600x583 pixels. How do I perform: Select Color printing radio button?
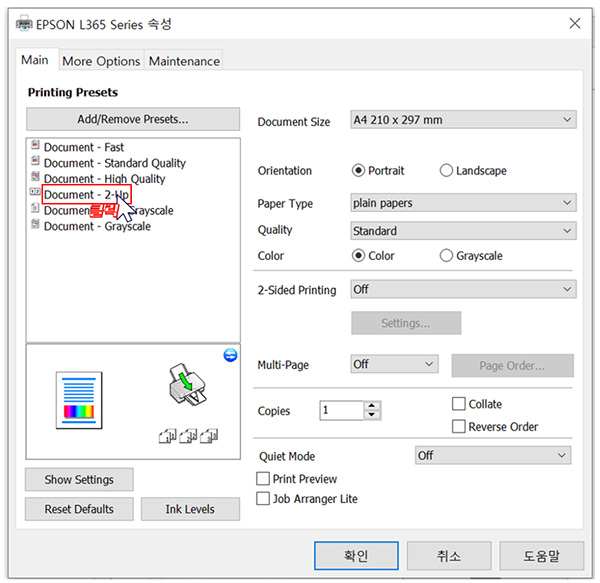coord(358,256)
